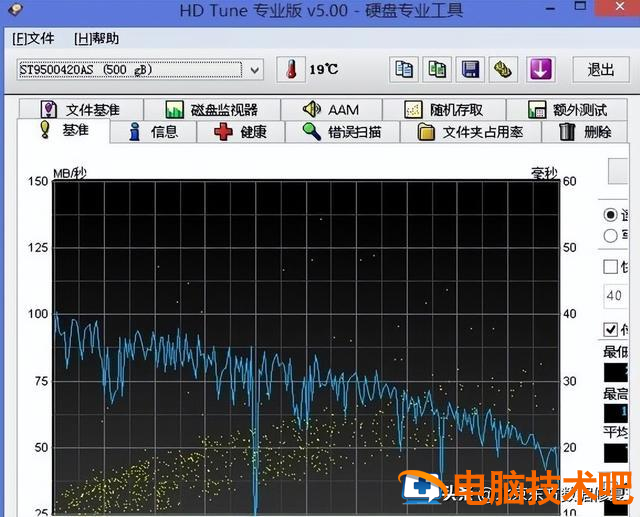Screen dimensions: 640x517
Task: Click the 退出 exit button
Action: [x=601, y=70]
